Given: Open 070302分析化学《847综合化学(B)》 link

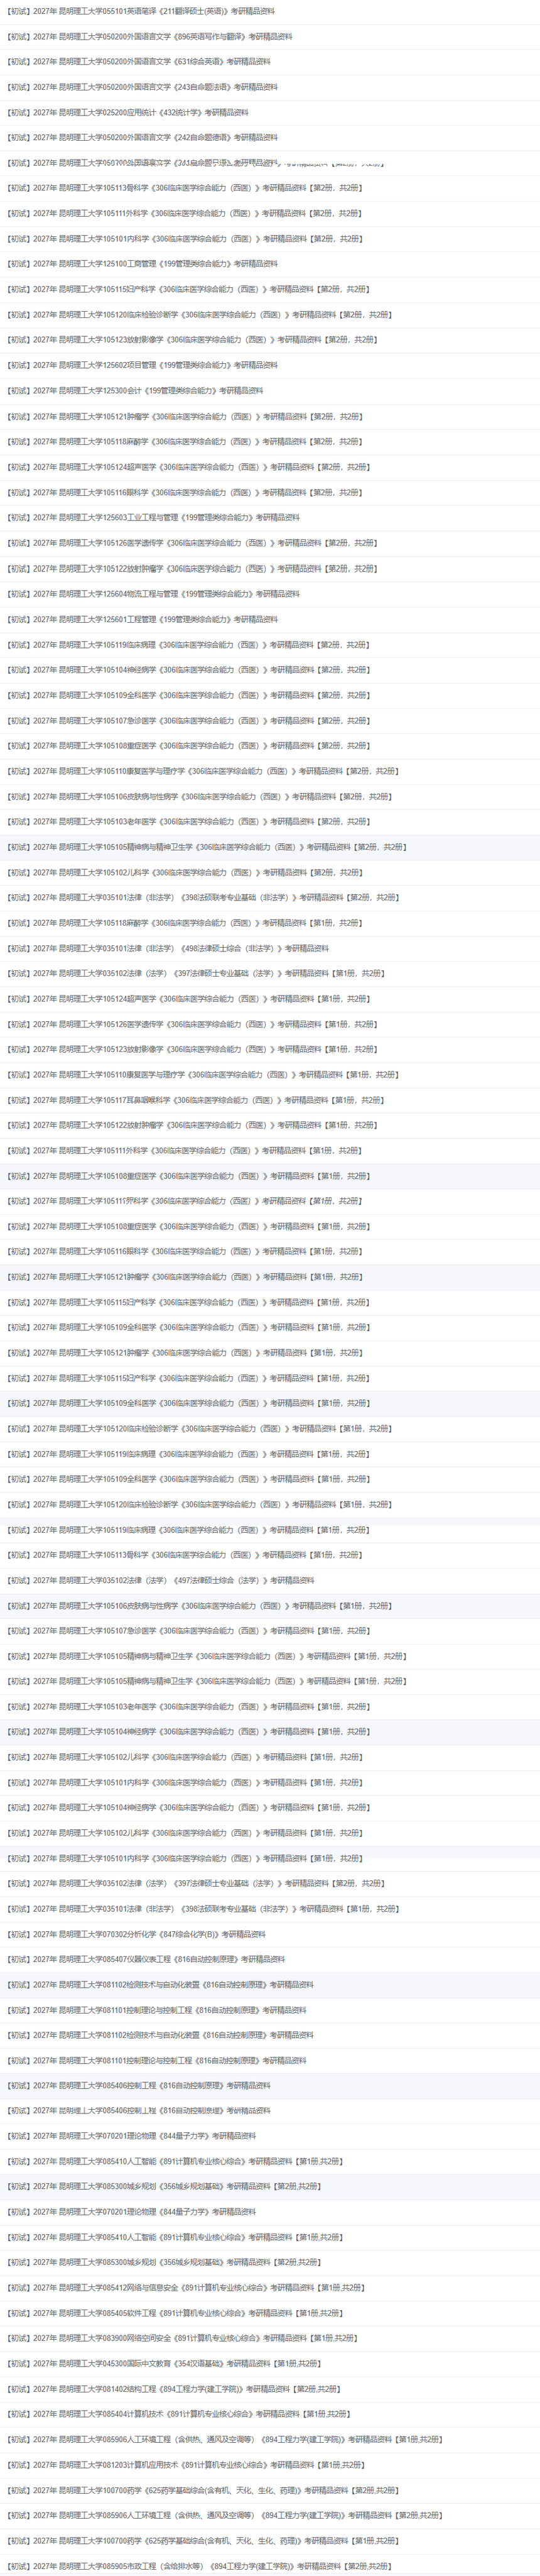Looking at the screenshot, I should 137,1934.
